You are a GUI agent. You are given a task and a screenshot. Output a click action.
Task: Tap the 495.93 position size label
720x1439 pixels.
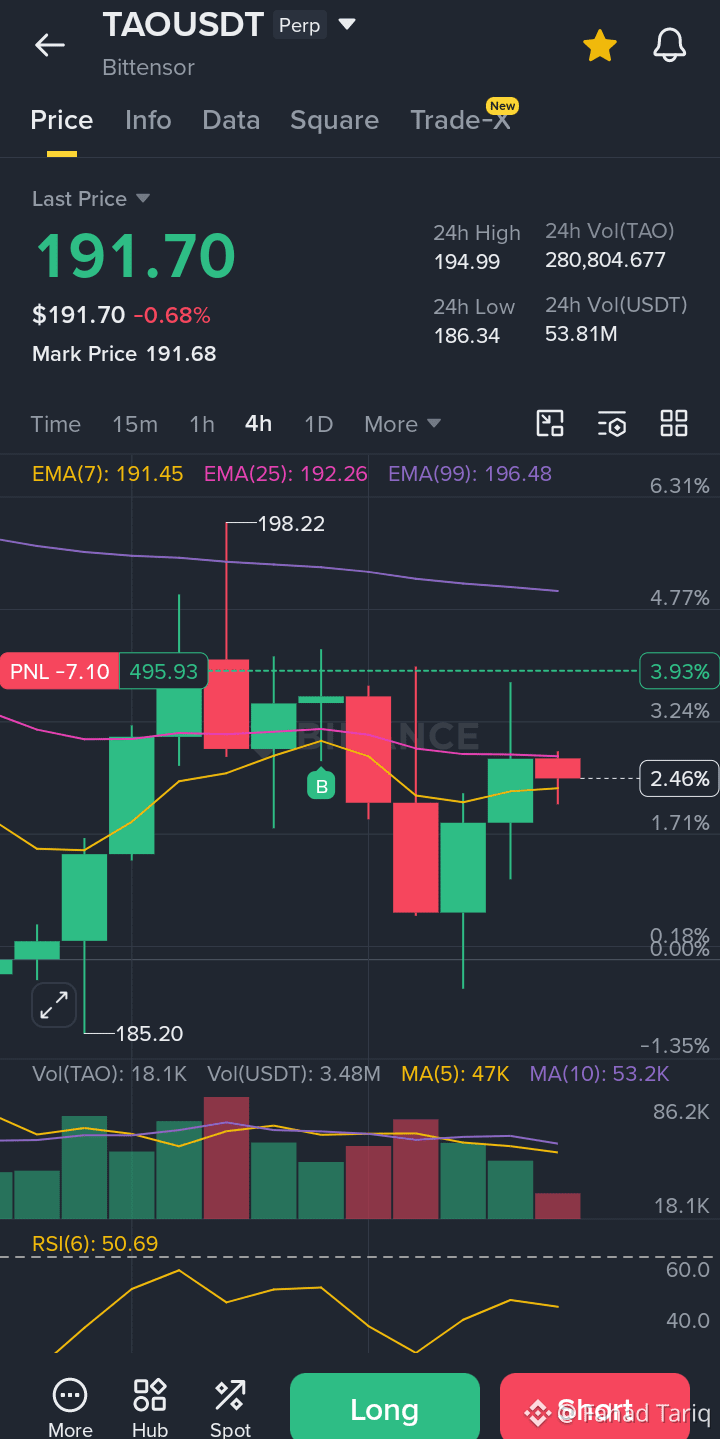pos(163,672)
